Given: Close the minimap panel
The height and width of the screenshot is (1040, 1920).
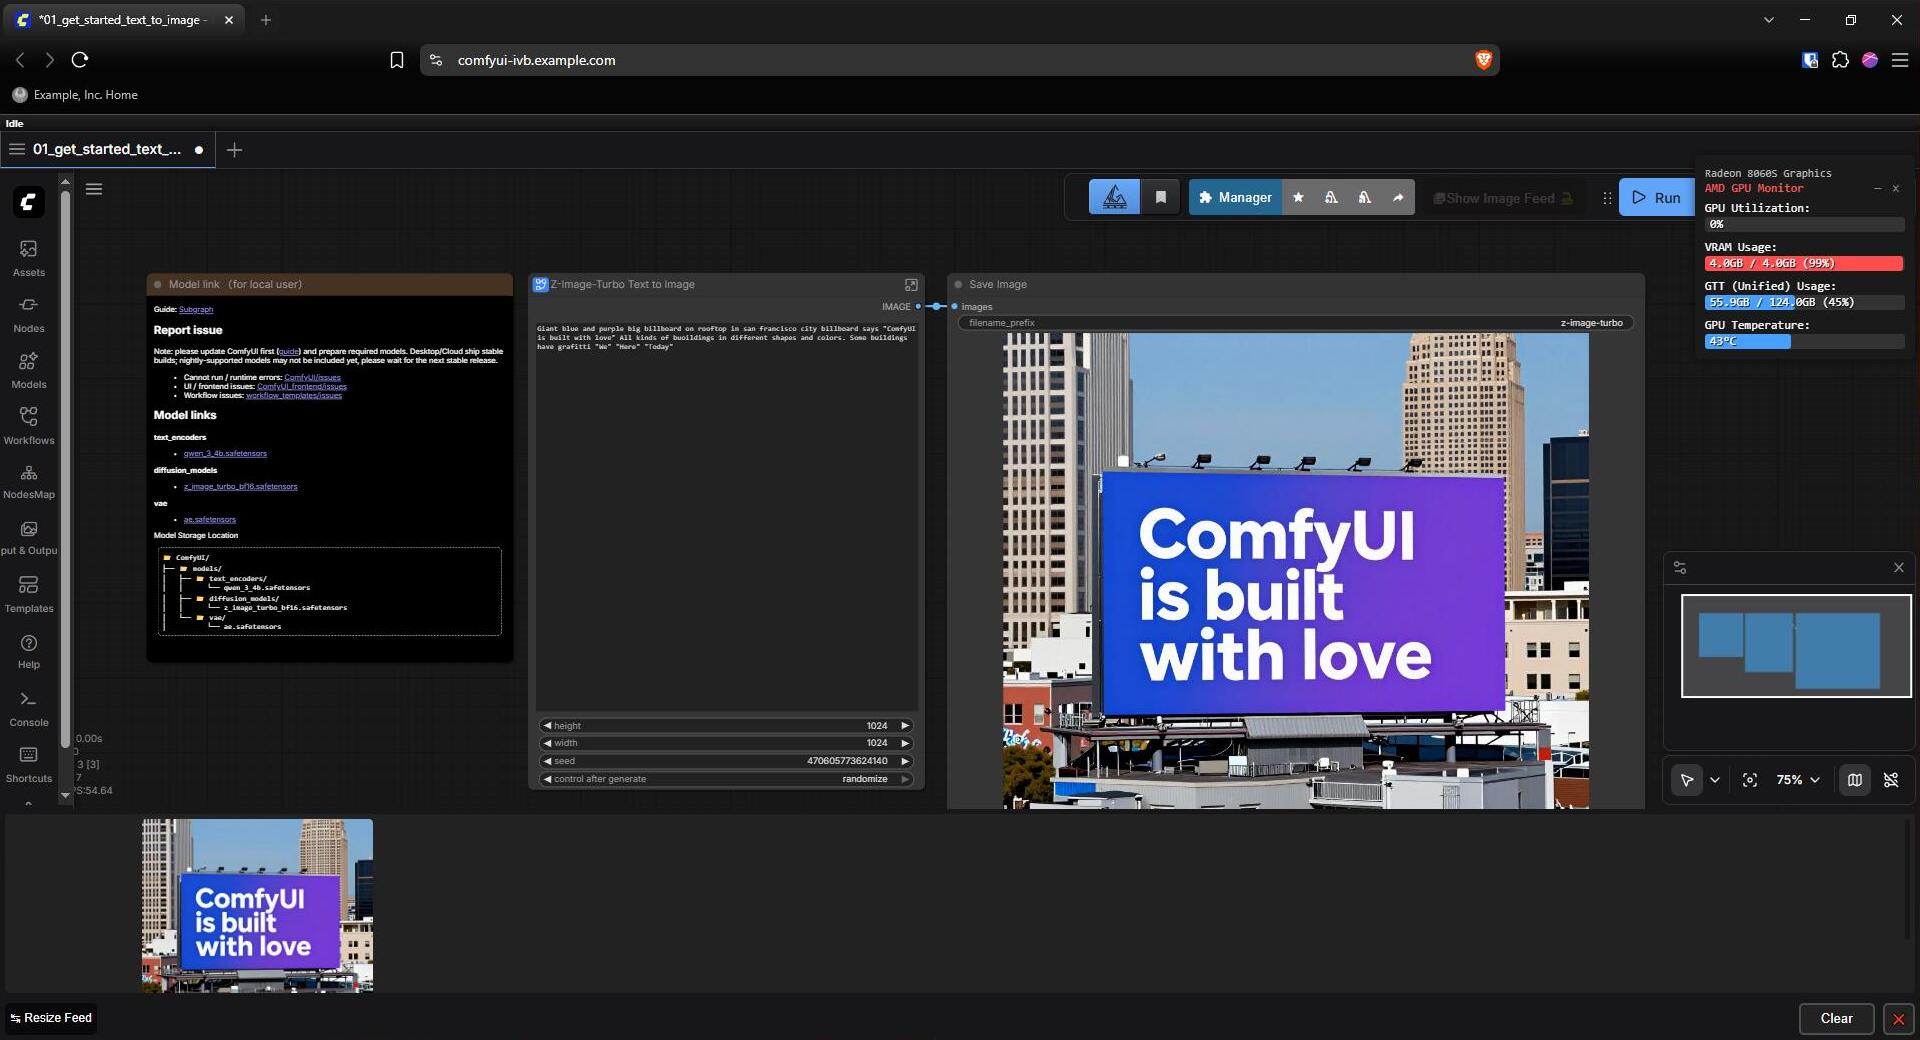Looking at the screenshot, I should 1899,568.
